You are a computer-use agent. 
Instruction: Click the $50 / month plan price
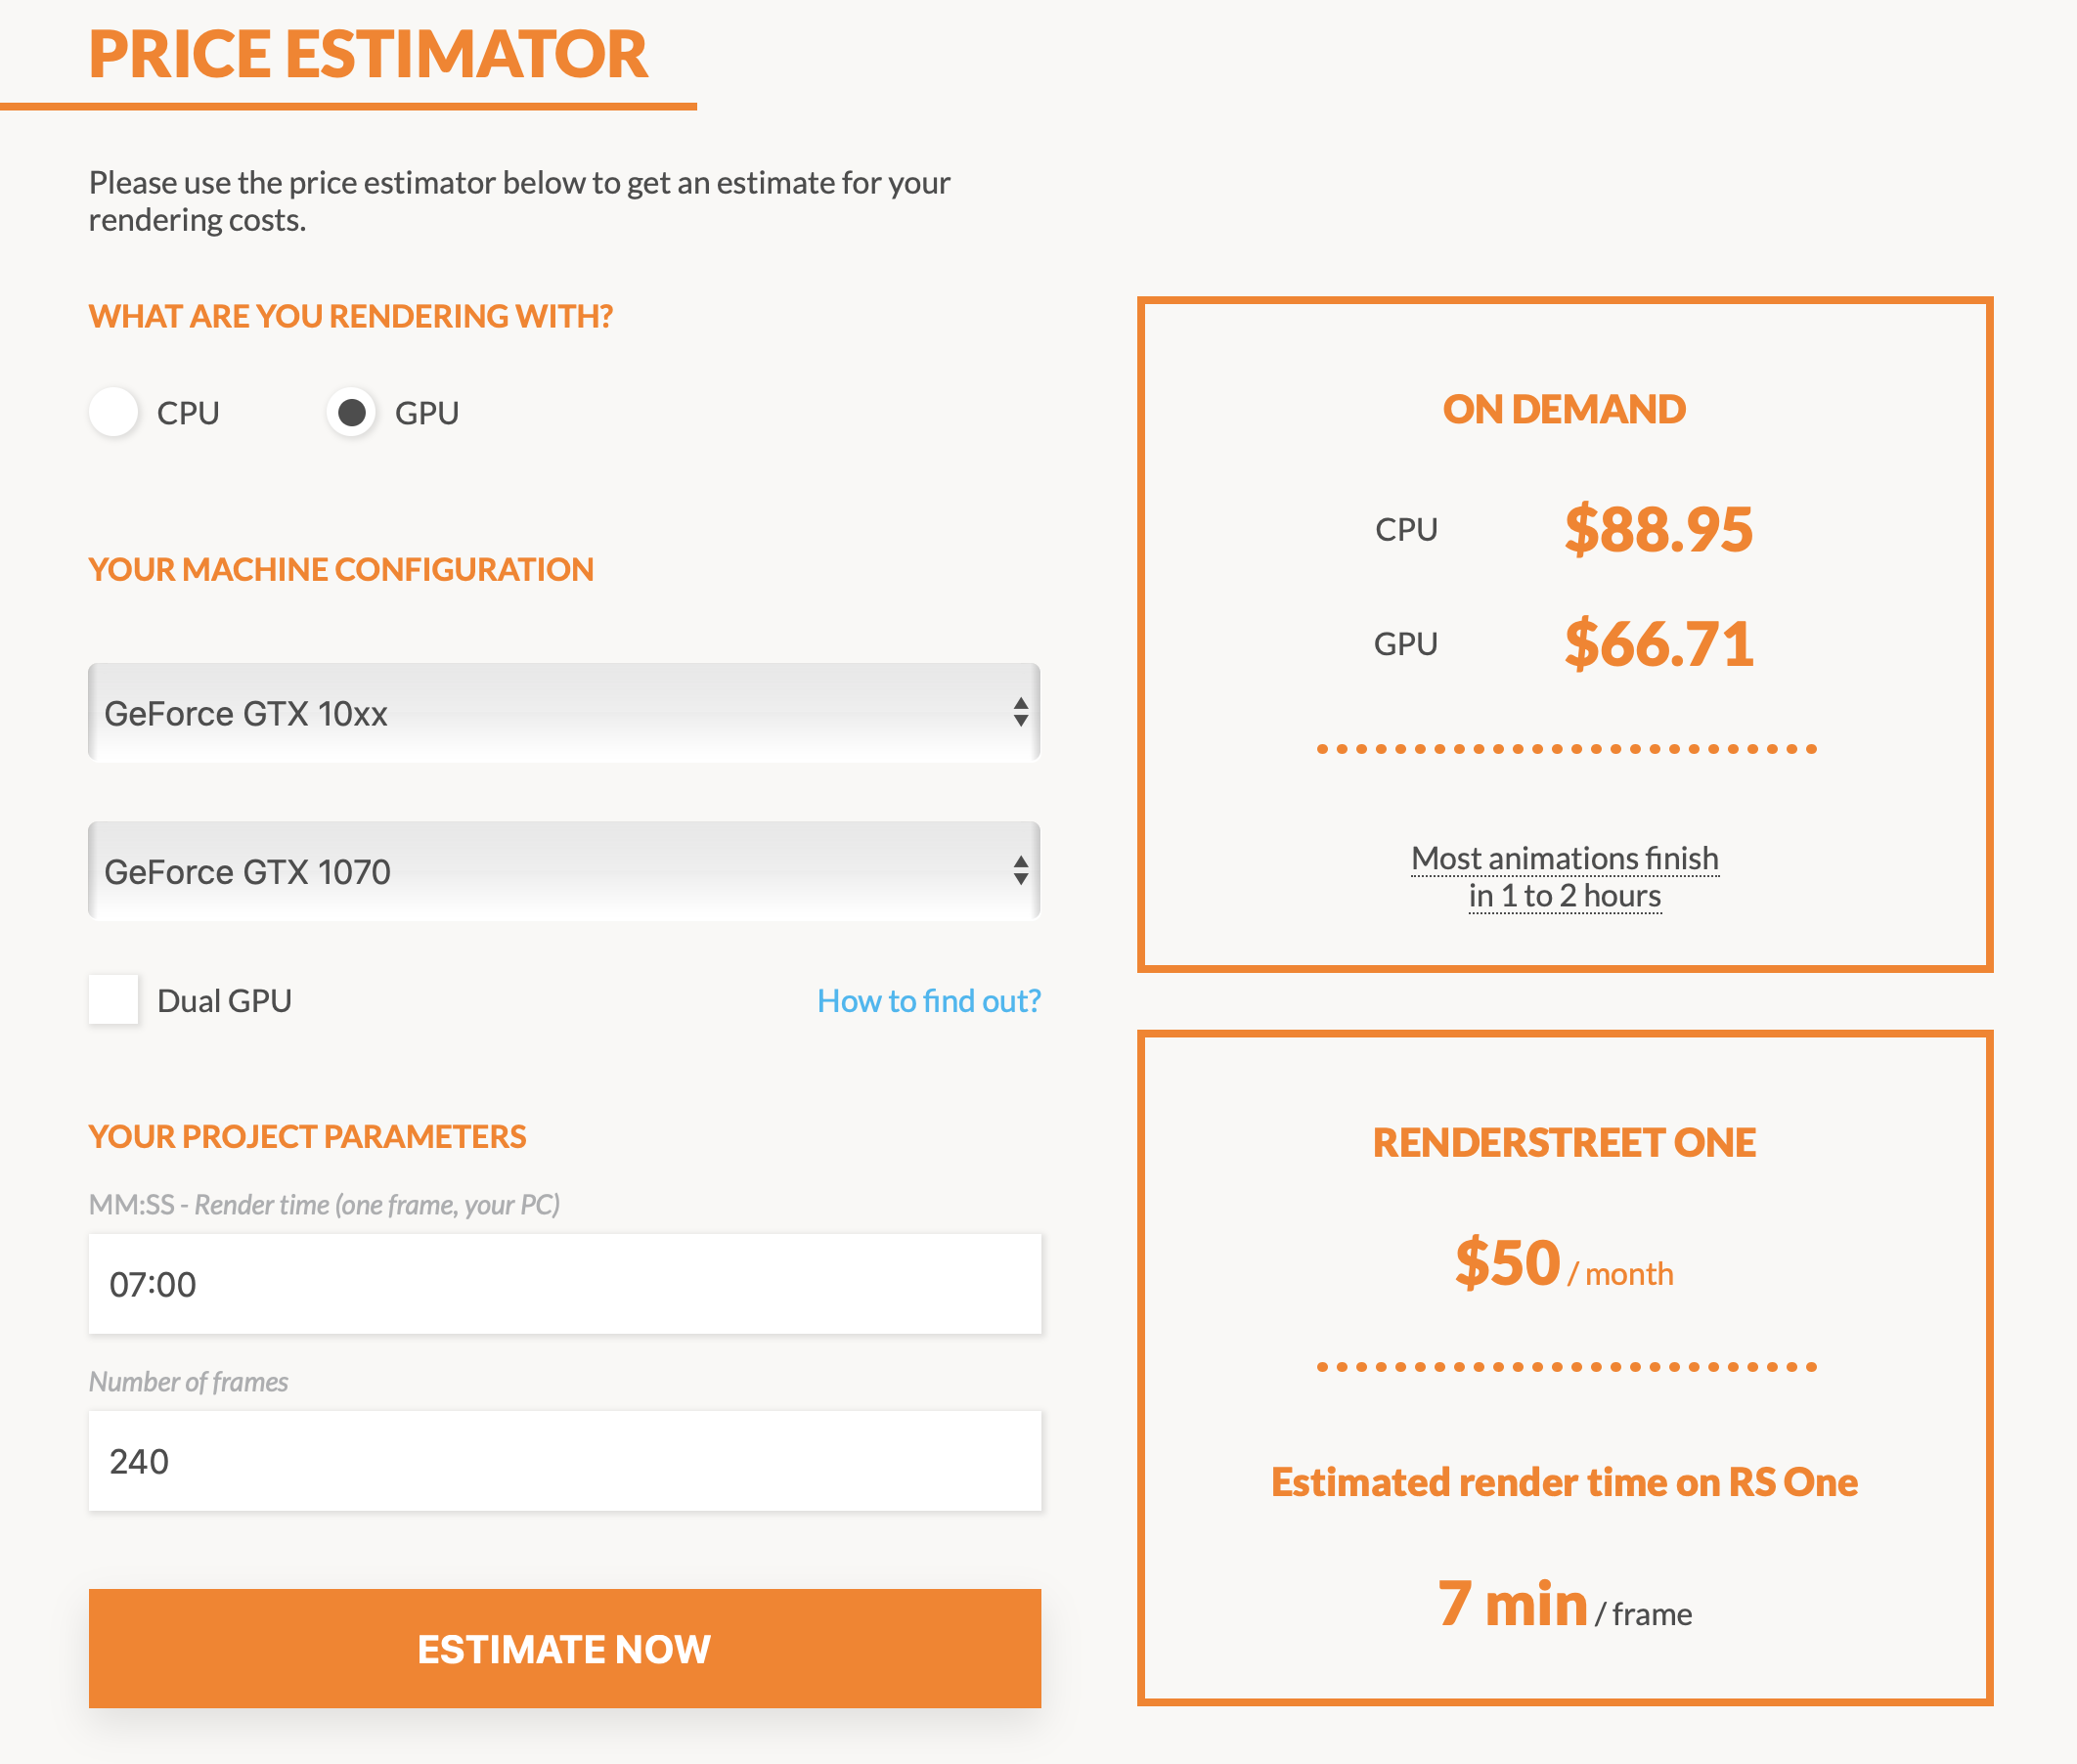coord(1563,1264)
